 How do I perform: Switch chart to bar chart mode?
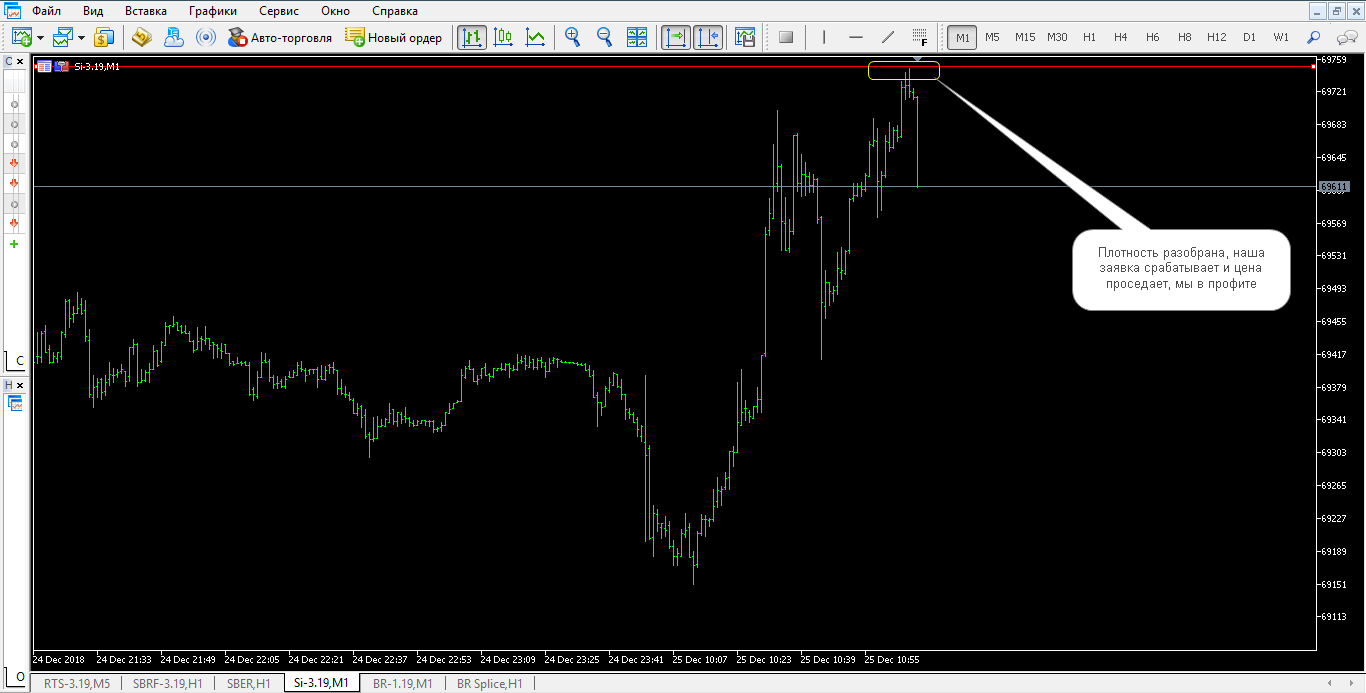(x=472, y=37)
